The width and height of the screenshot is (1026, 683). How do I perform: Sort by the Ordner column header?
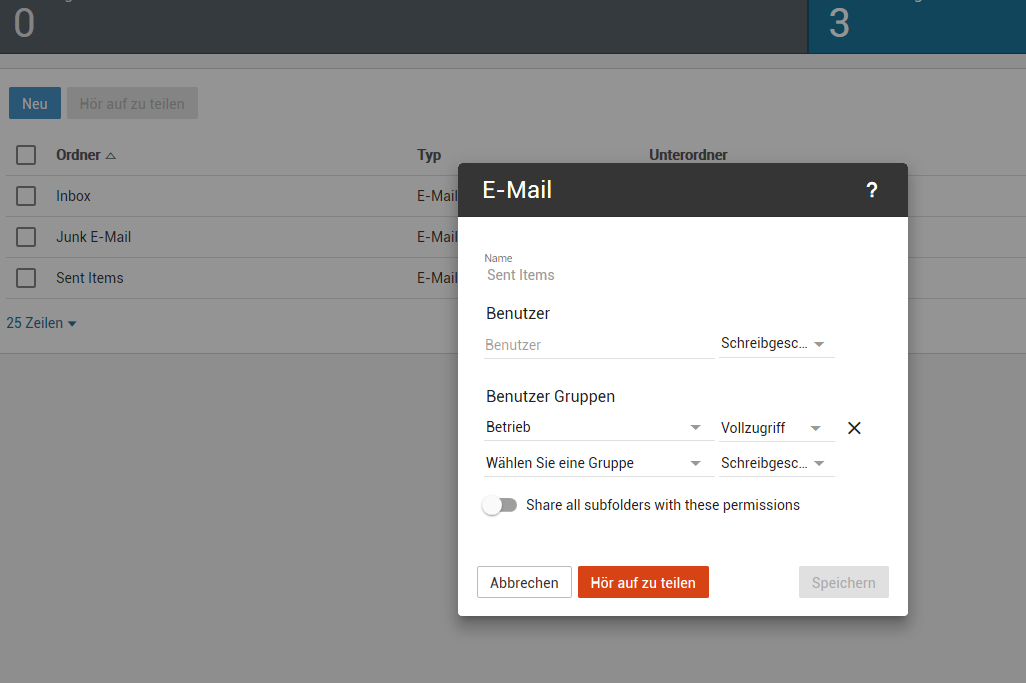(78, 155)
